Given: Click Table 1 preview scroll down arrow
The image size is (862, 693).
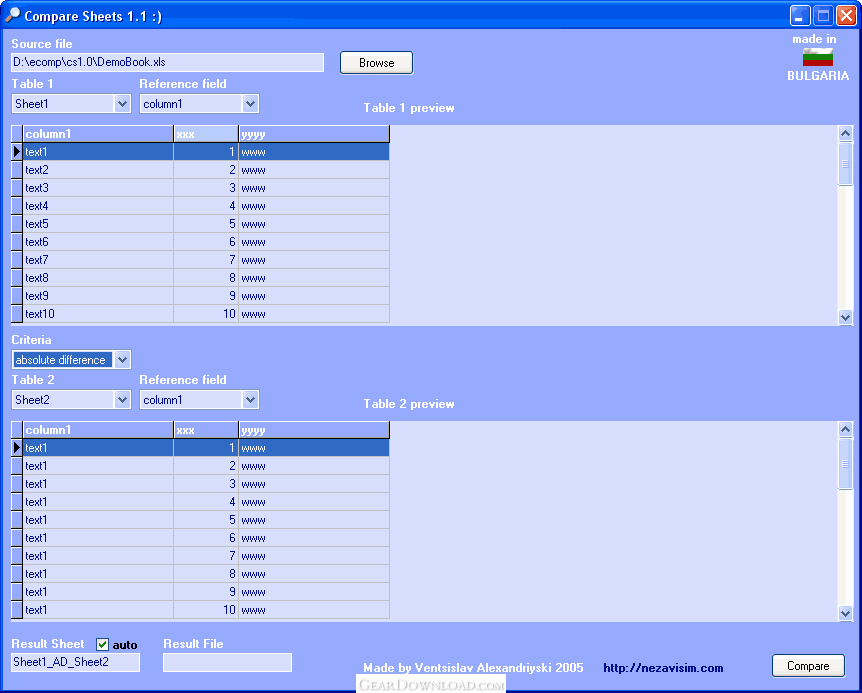Looking at the screenshot, I should pos(846,317).
